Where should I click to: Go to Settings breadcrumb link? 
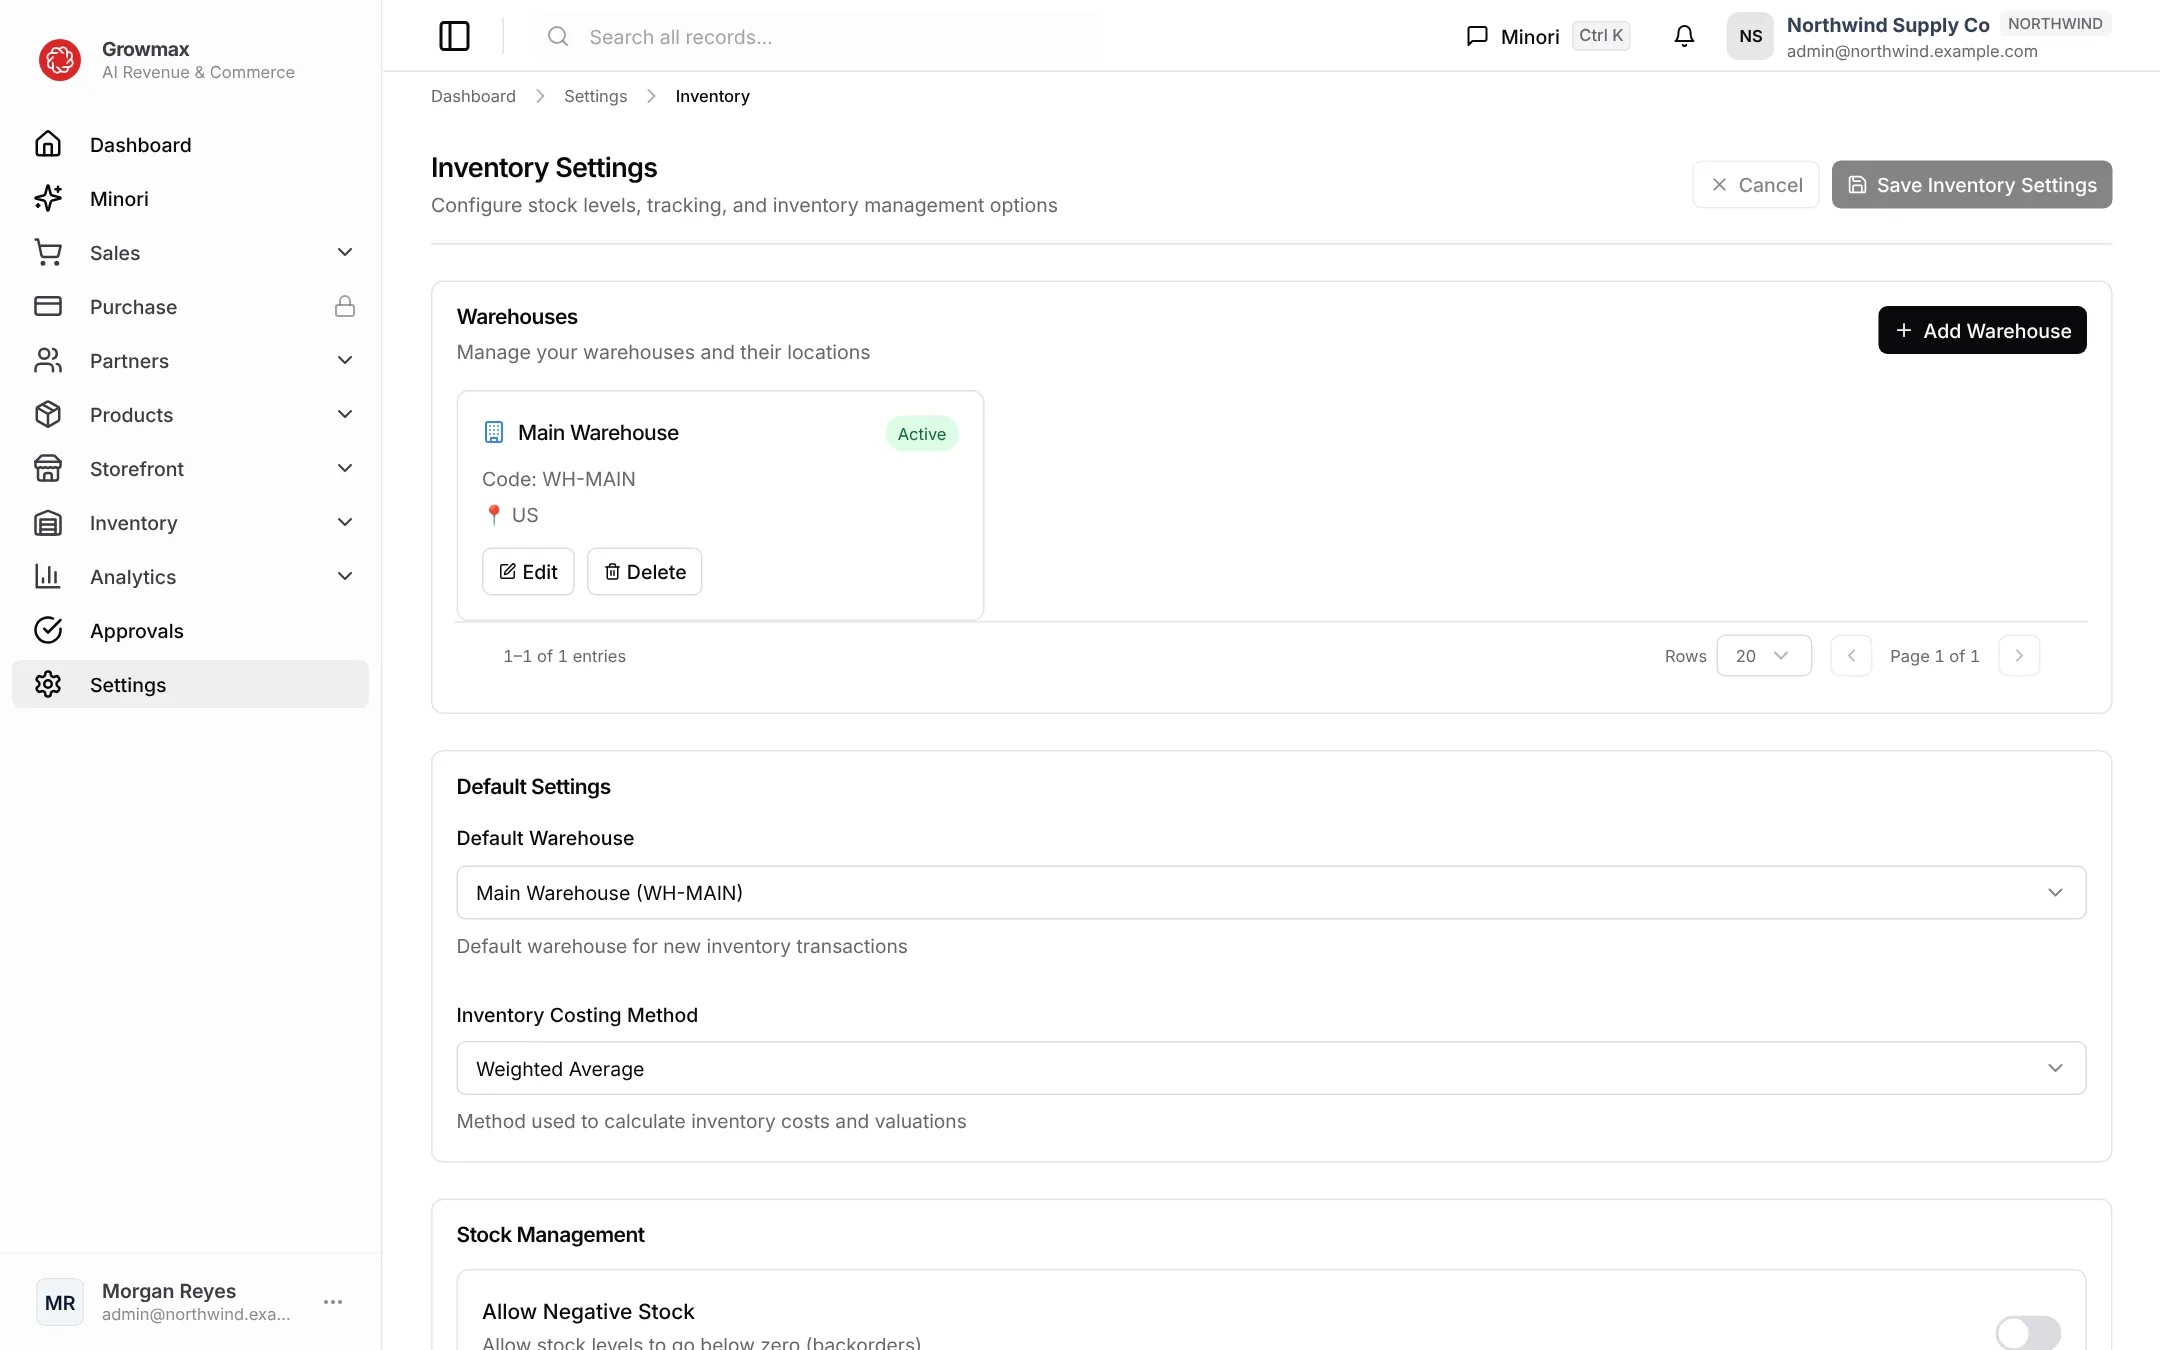coord(595,96)
